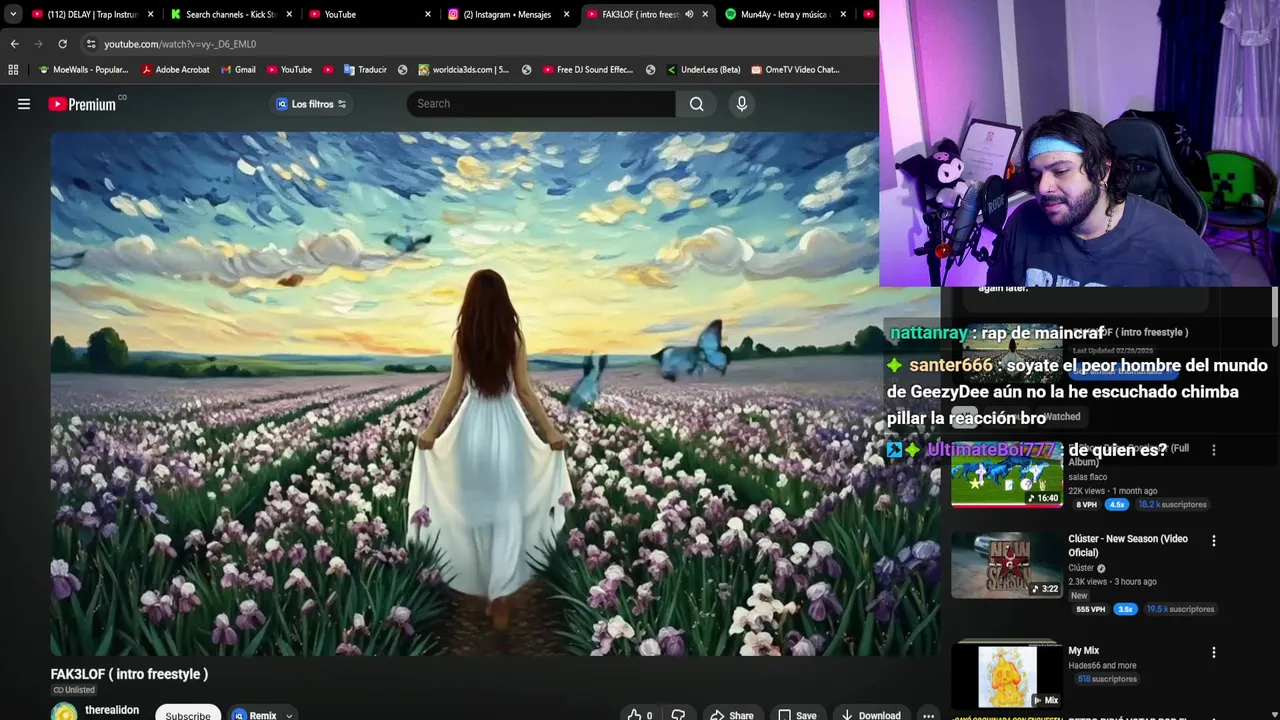Click the Remix button
The height and width of the screenshot is (720, 1280).
pyautogui.click(x=255, y=715)
